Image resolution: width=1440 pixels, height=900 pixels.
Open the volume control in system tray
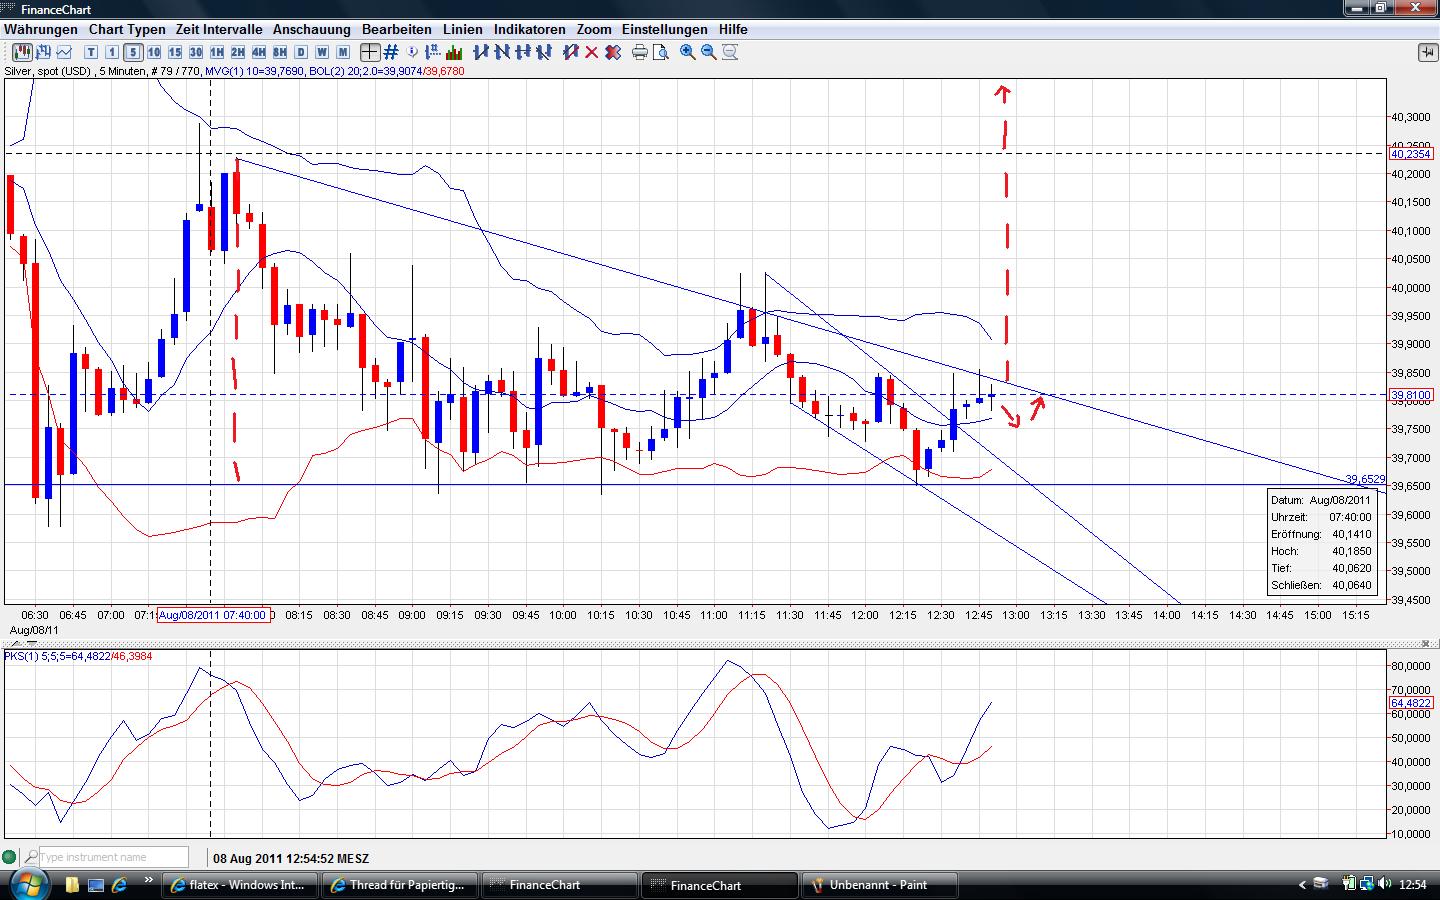point(1385,884)
